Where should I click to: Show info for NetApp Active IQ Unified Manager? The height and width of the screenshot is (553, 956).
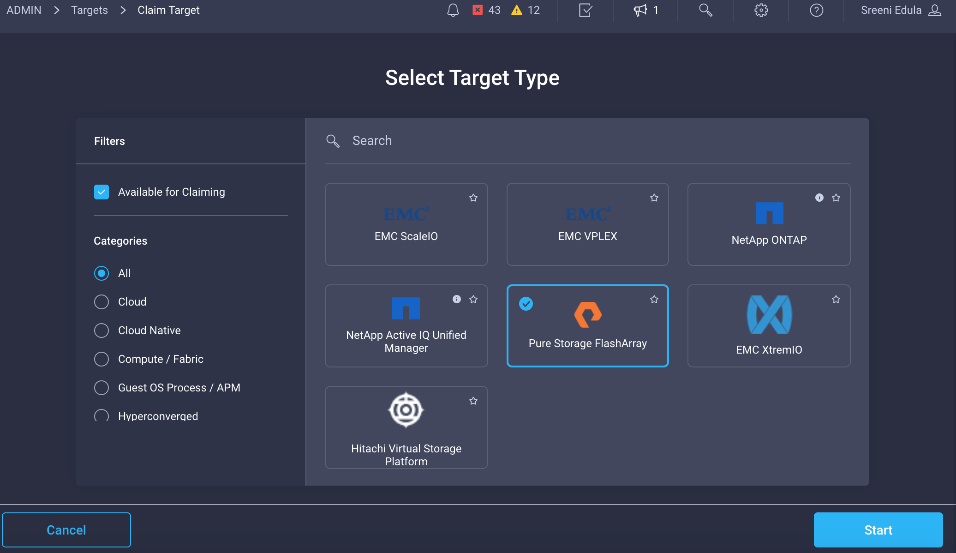tap(457, 299)
